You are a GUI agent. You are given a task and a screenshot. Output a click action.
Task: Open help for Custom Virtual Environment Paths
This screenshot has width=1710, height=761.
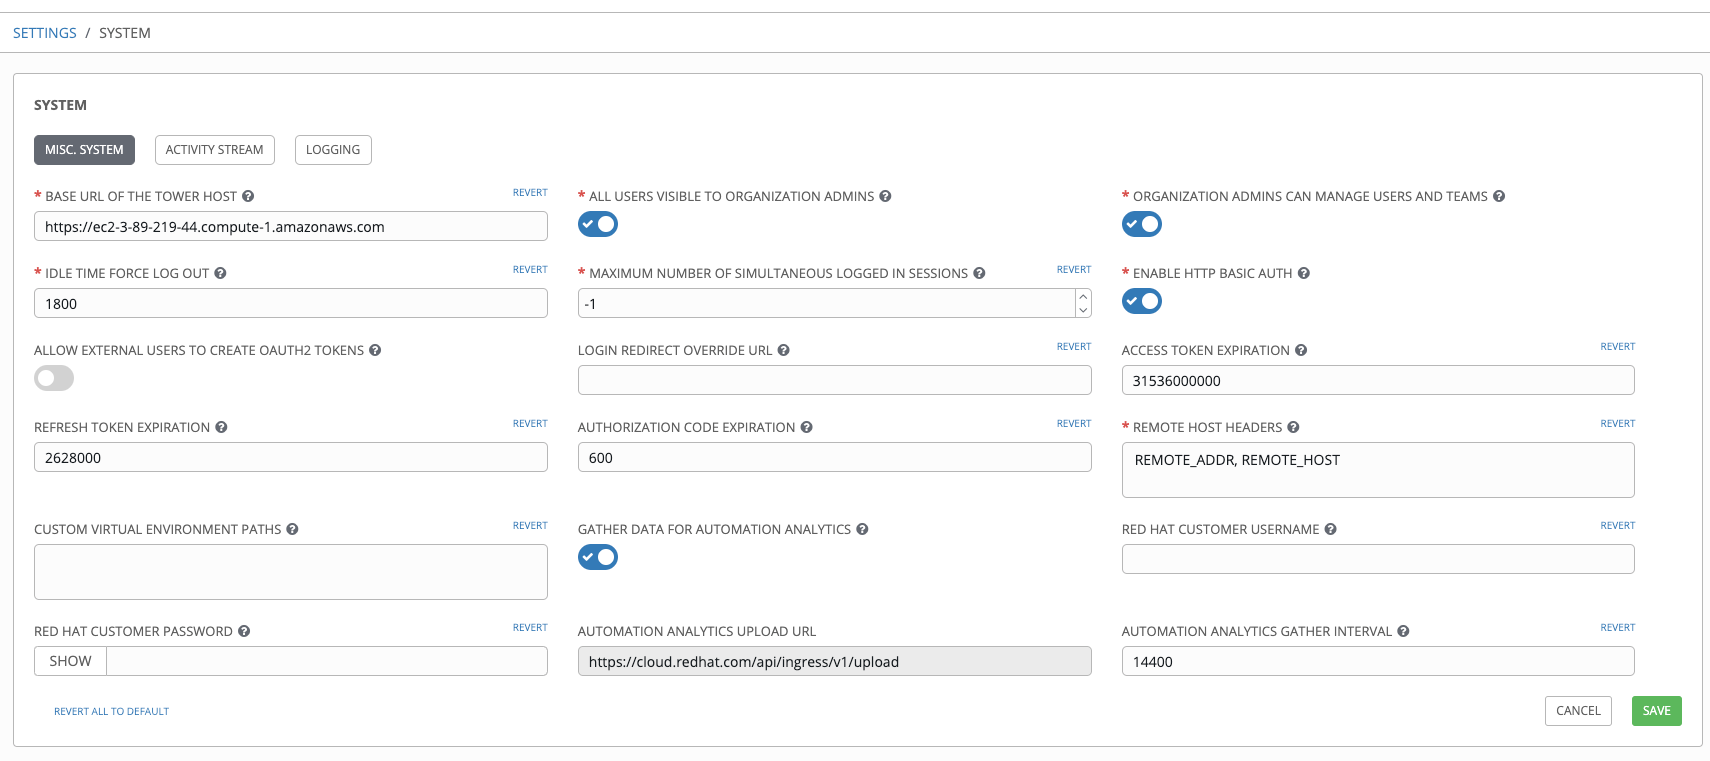(x=292, y=530)
